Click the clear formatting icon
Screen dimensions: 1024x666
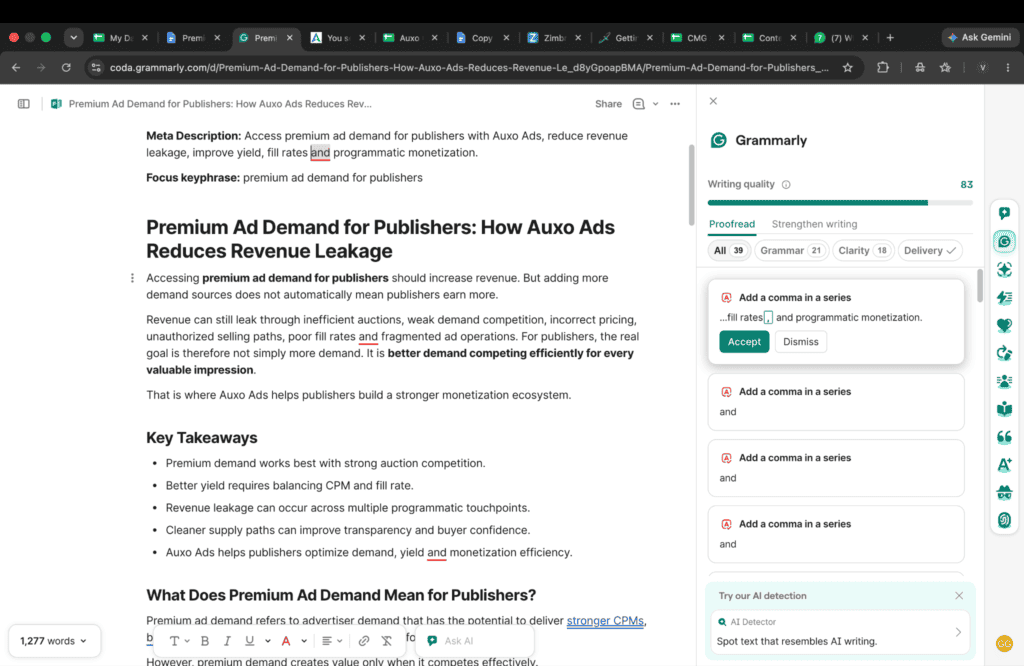387,641
